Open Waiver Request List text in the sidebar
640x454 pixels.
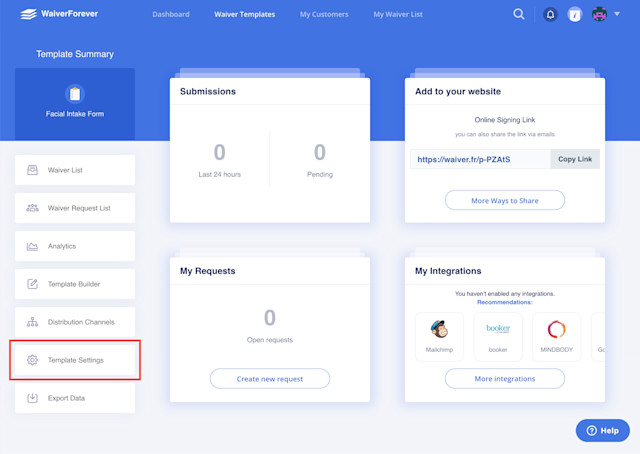click(x=79, y=208)
